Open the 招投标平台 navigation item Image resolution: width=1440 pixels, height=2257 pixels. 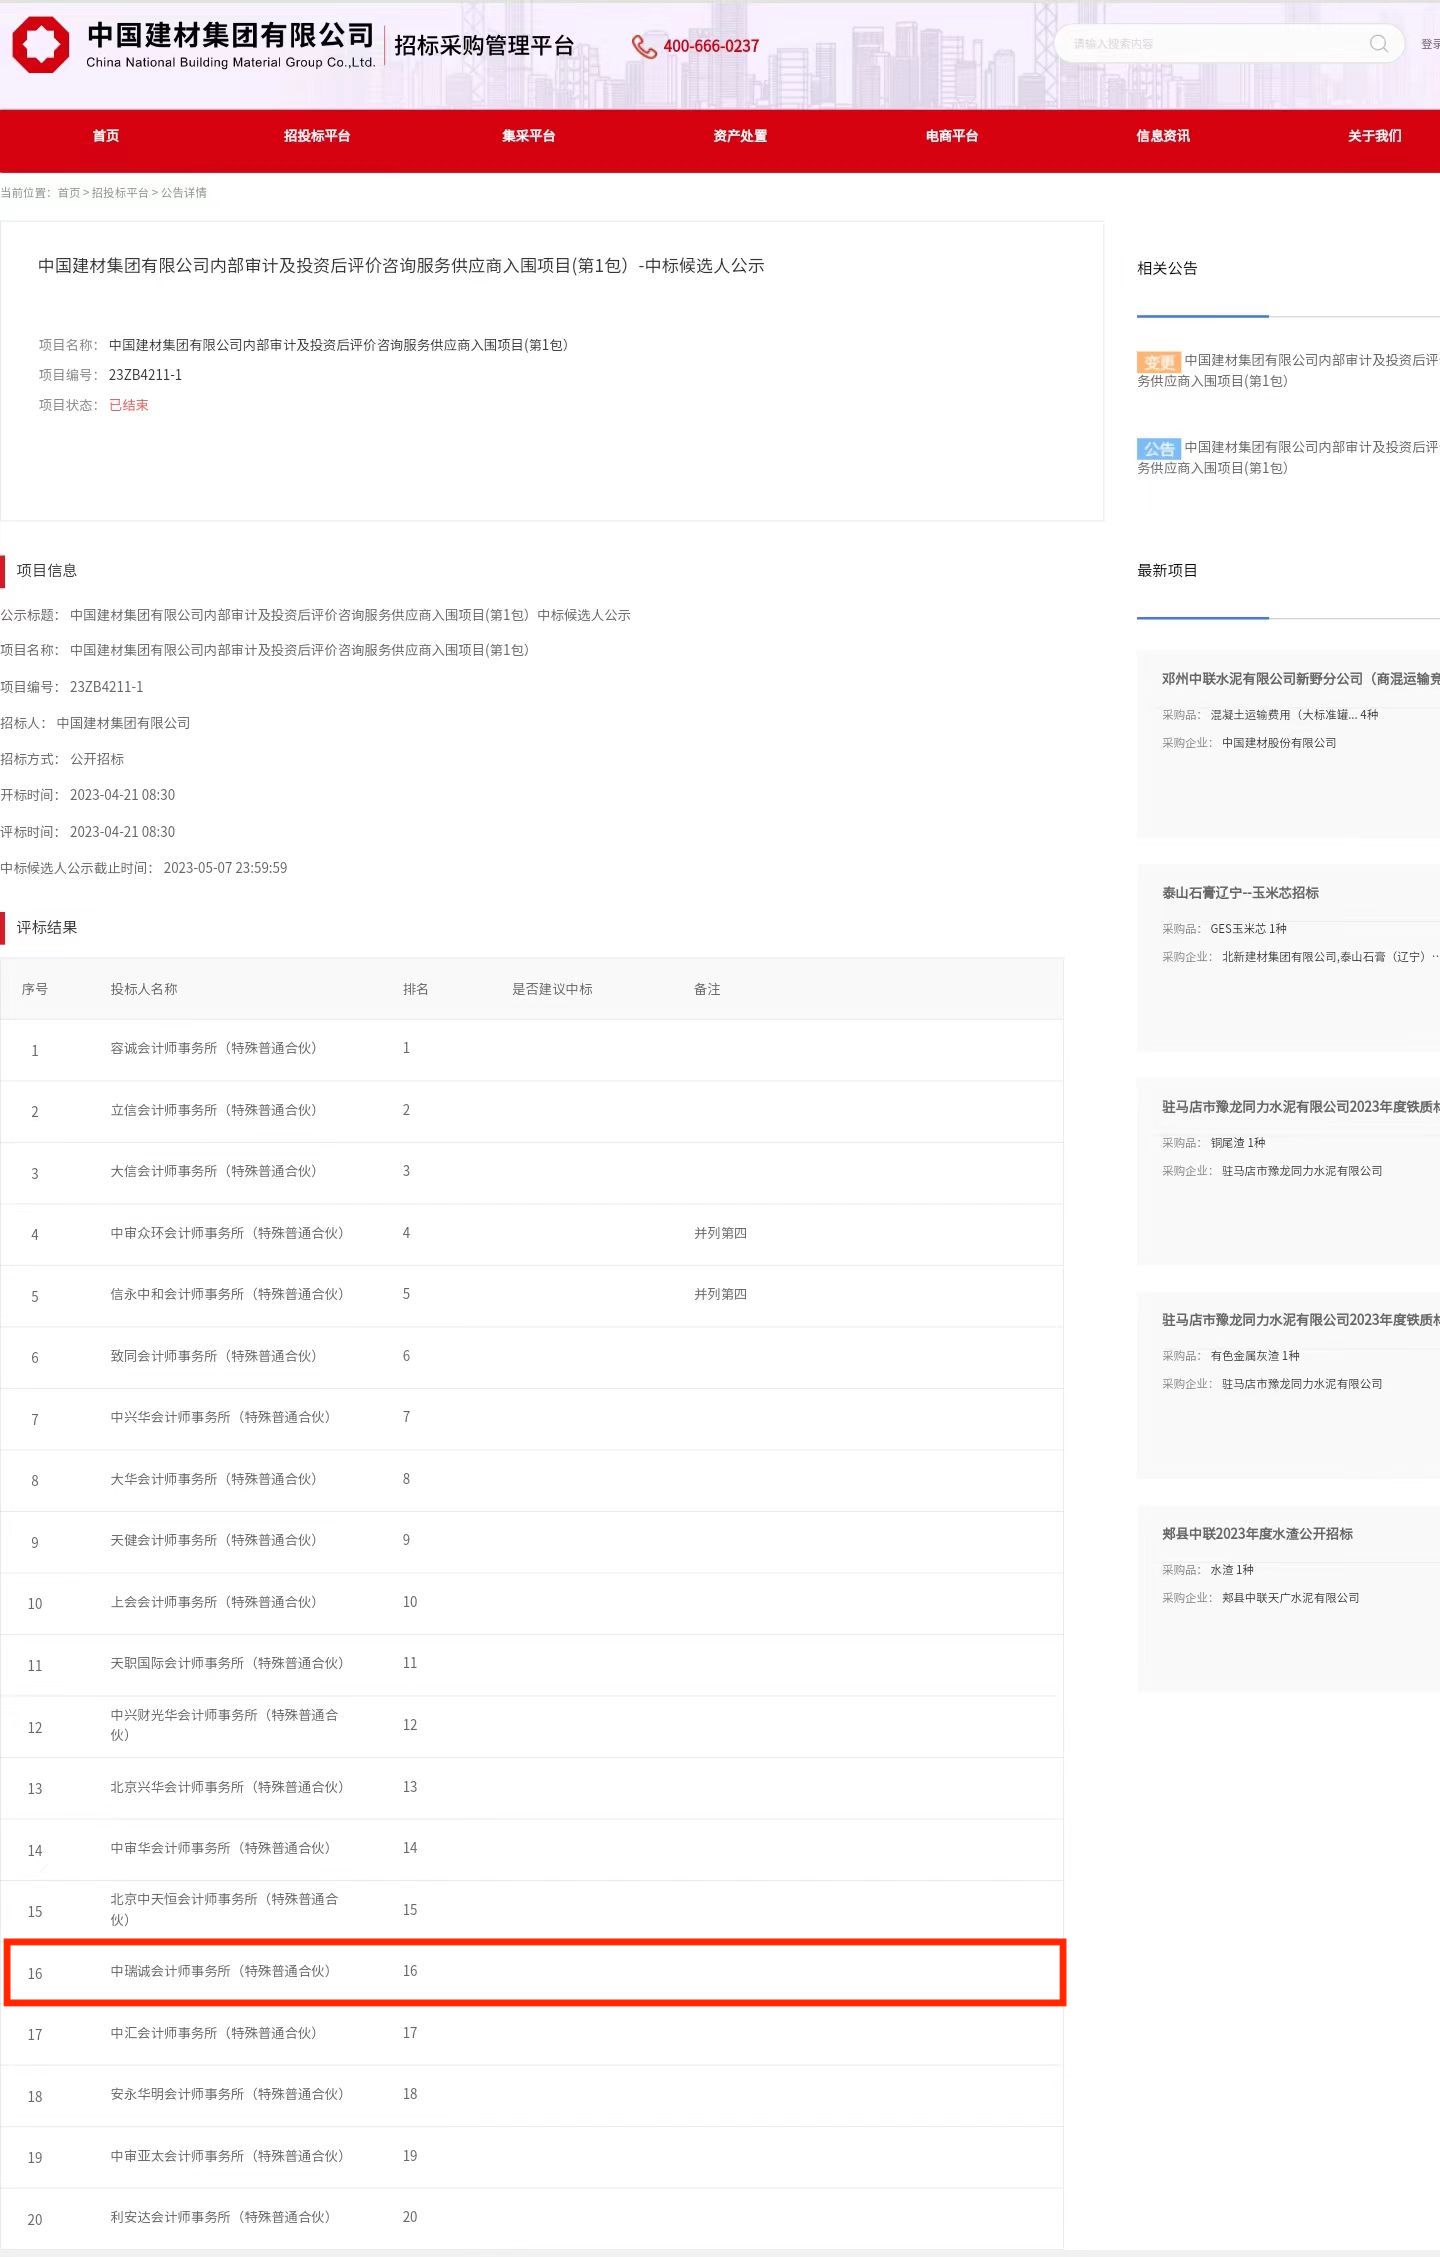point(317,136)
